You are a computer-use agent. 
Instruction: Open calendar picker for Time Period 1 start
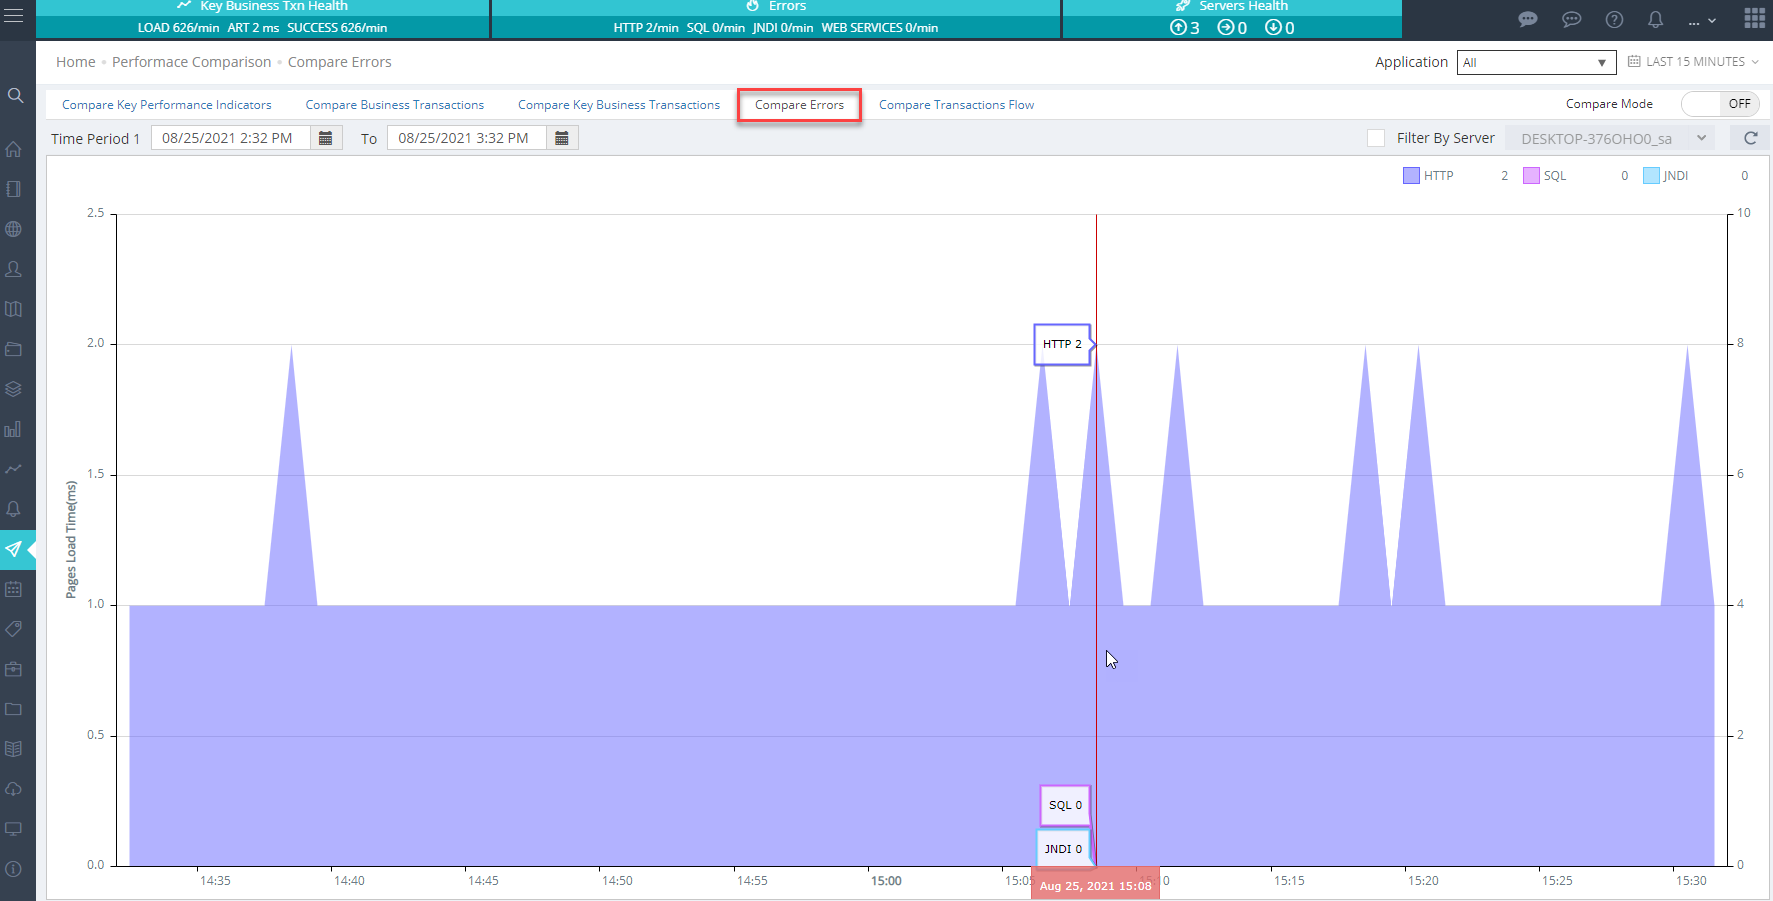pos(326,138)
